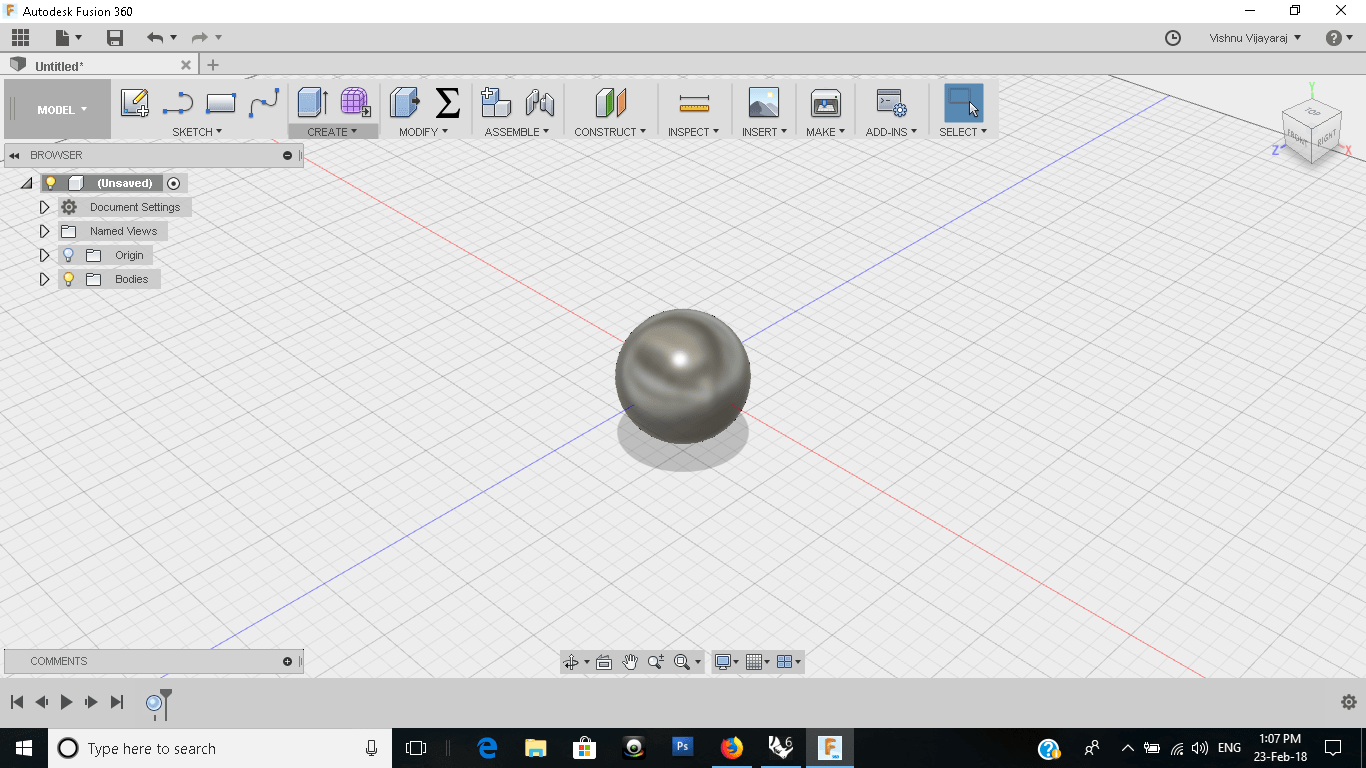
Task: Open the INSERT dropdown menu
Action: [764, 132]
